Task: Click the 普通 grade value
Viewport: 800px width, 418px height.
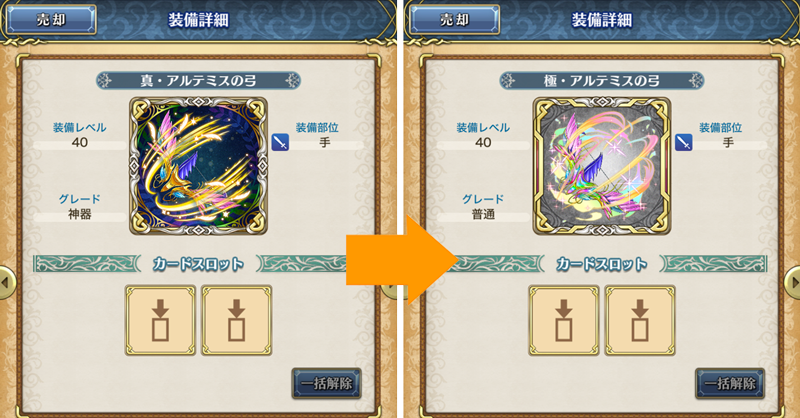Action: tap(483, 214)
